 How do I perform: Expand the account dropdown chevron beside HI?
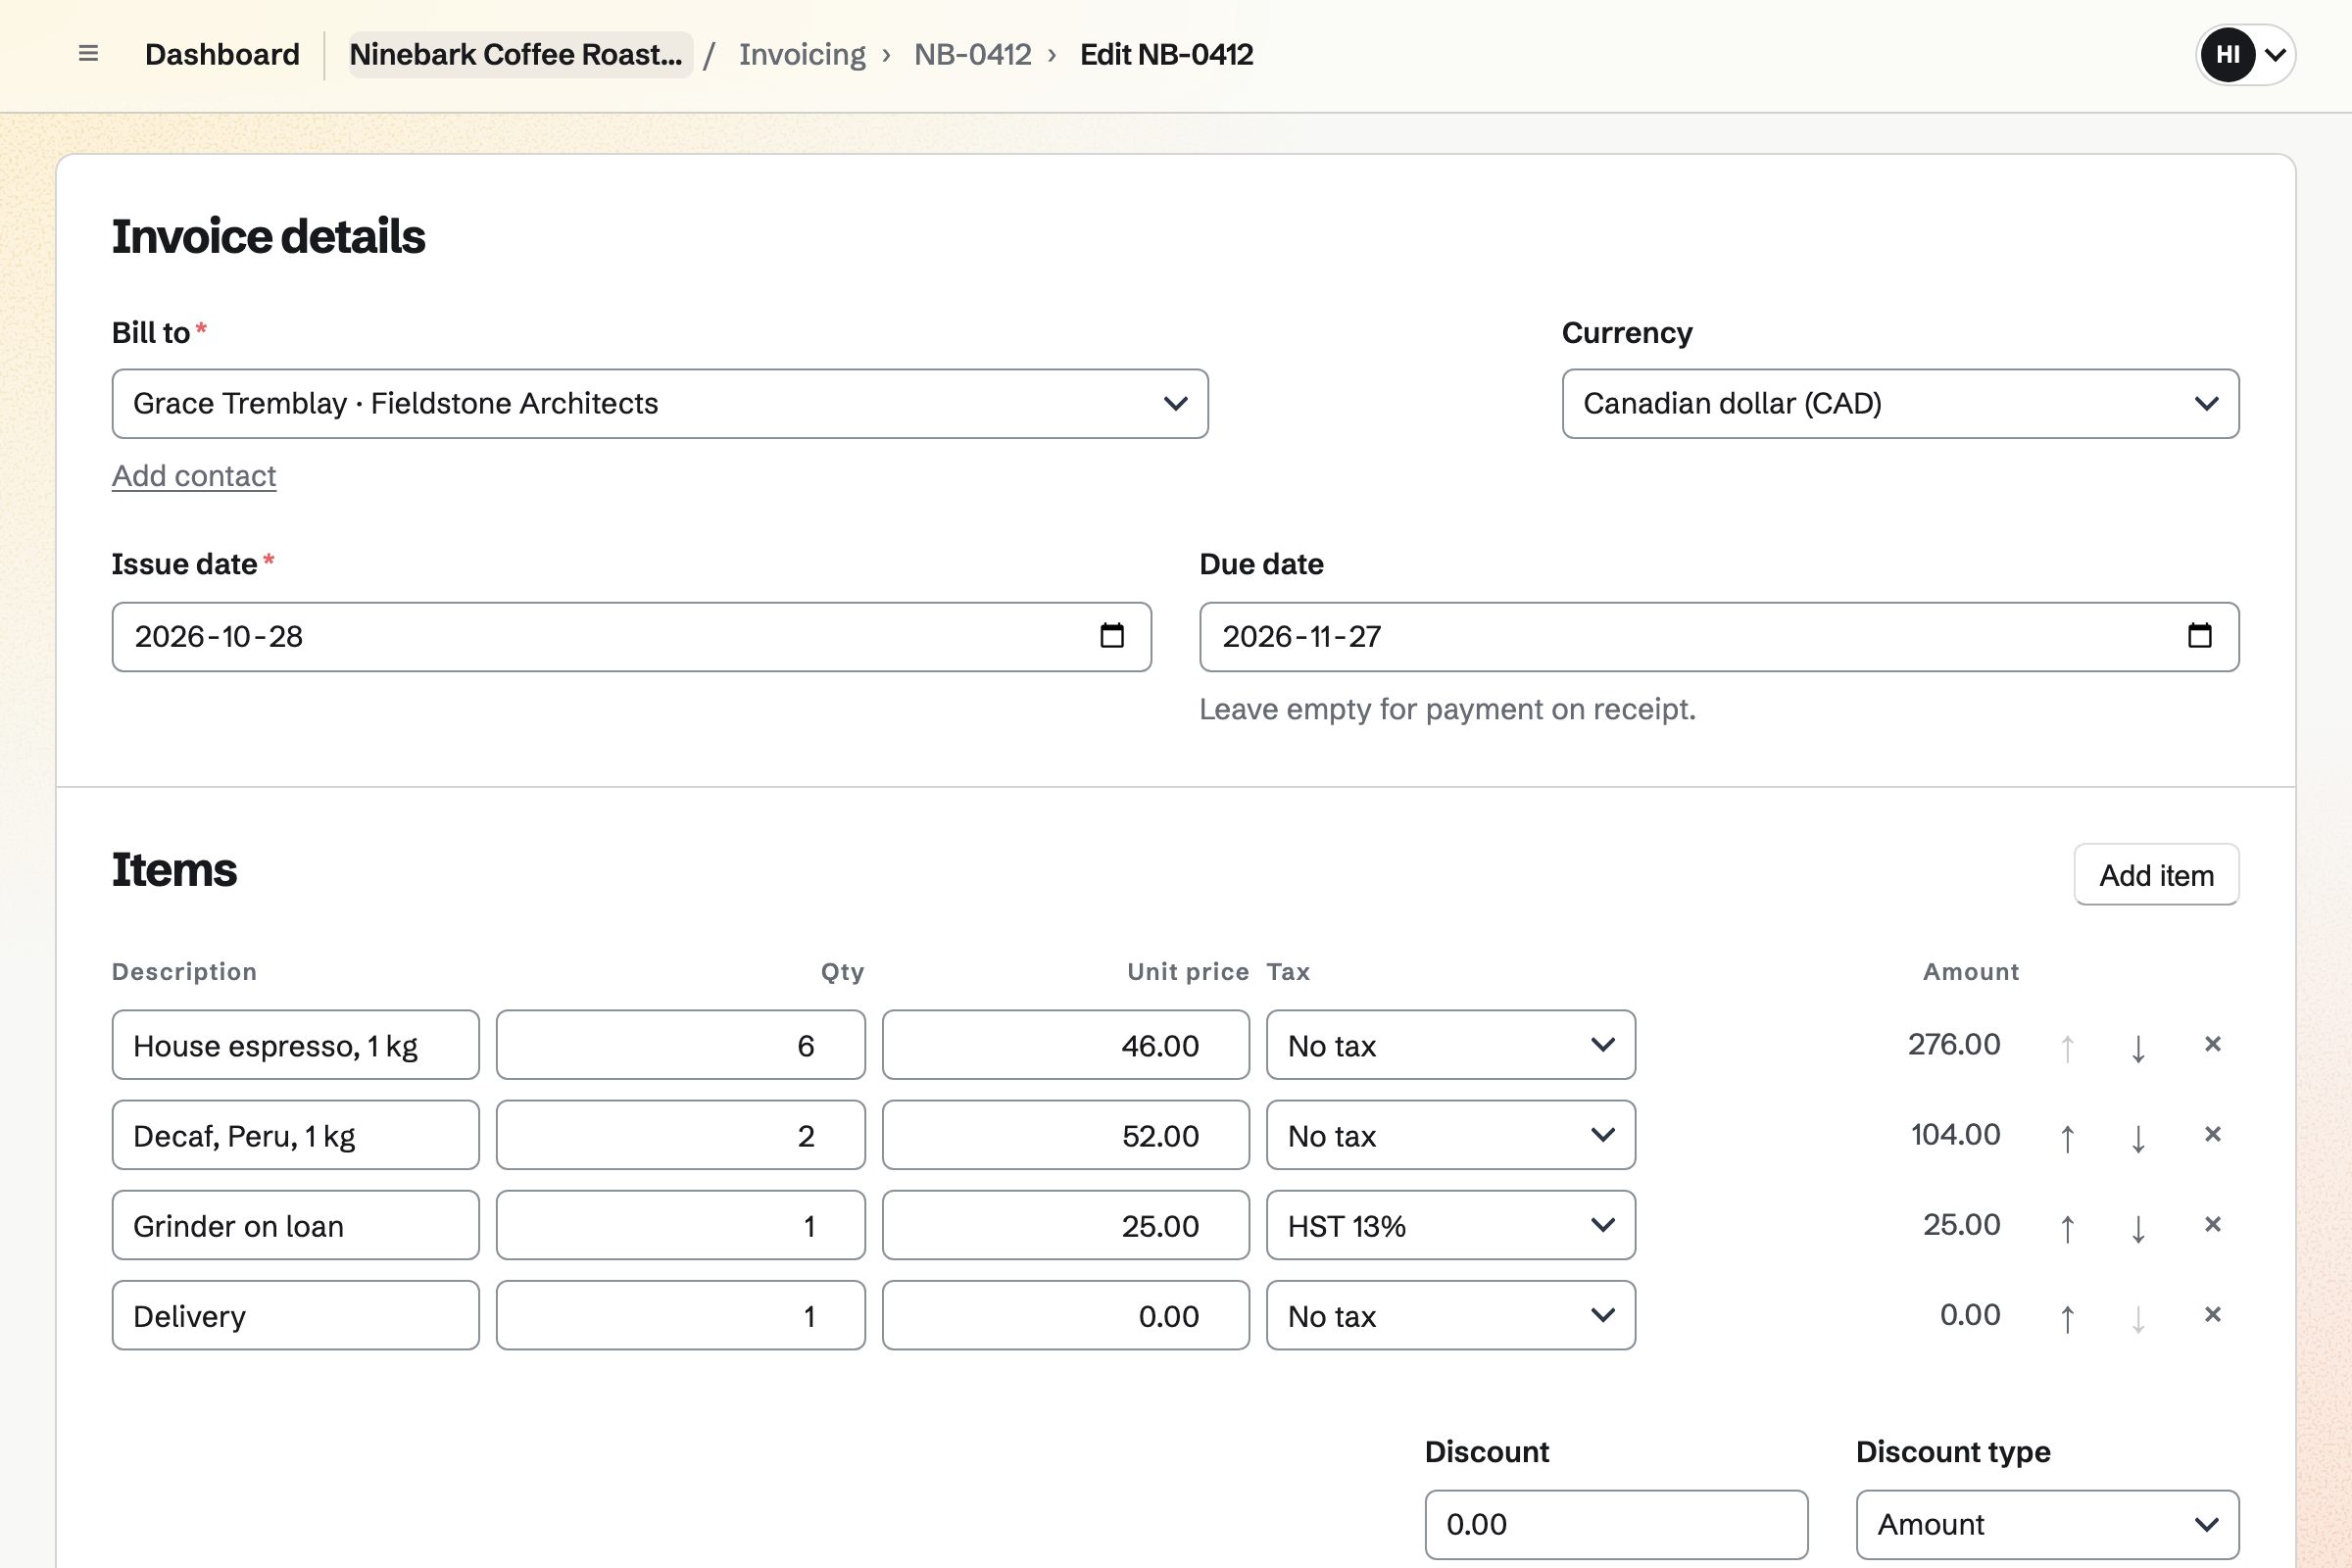[x=2275, y=54]
